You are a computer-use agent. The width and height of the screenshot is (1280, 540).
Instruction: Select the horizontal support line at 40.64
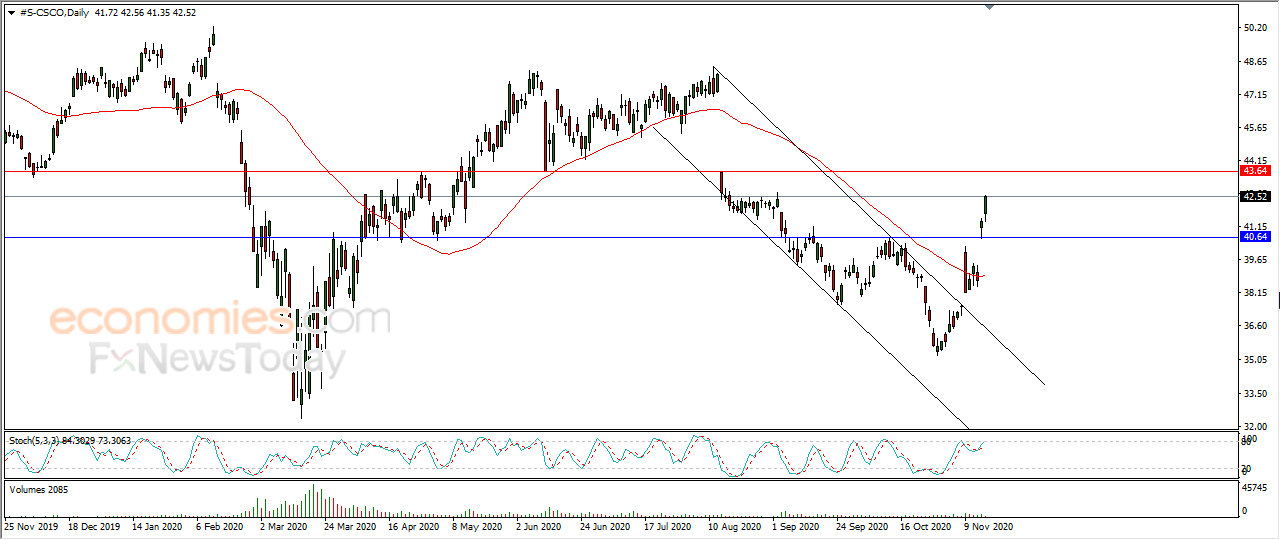620,237
